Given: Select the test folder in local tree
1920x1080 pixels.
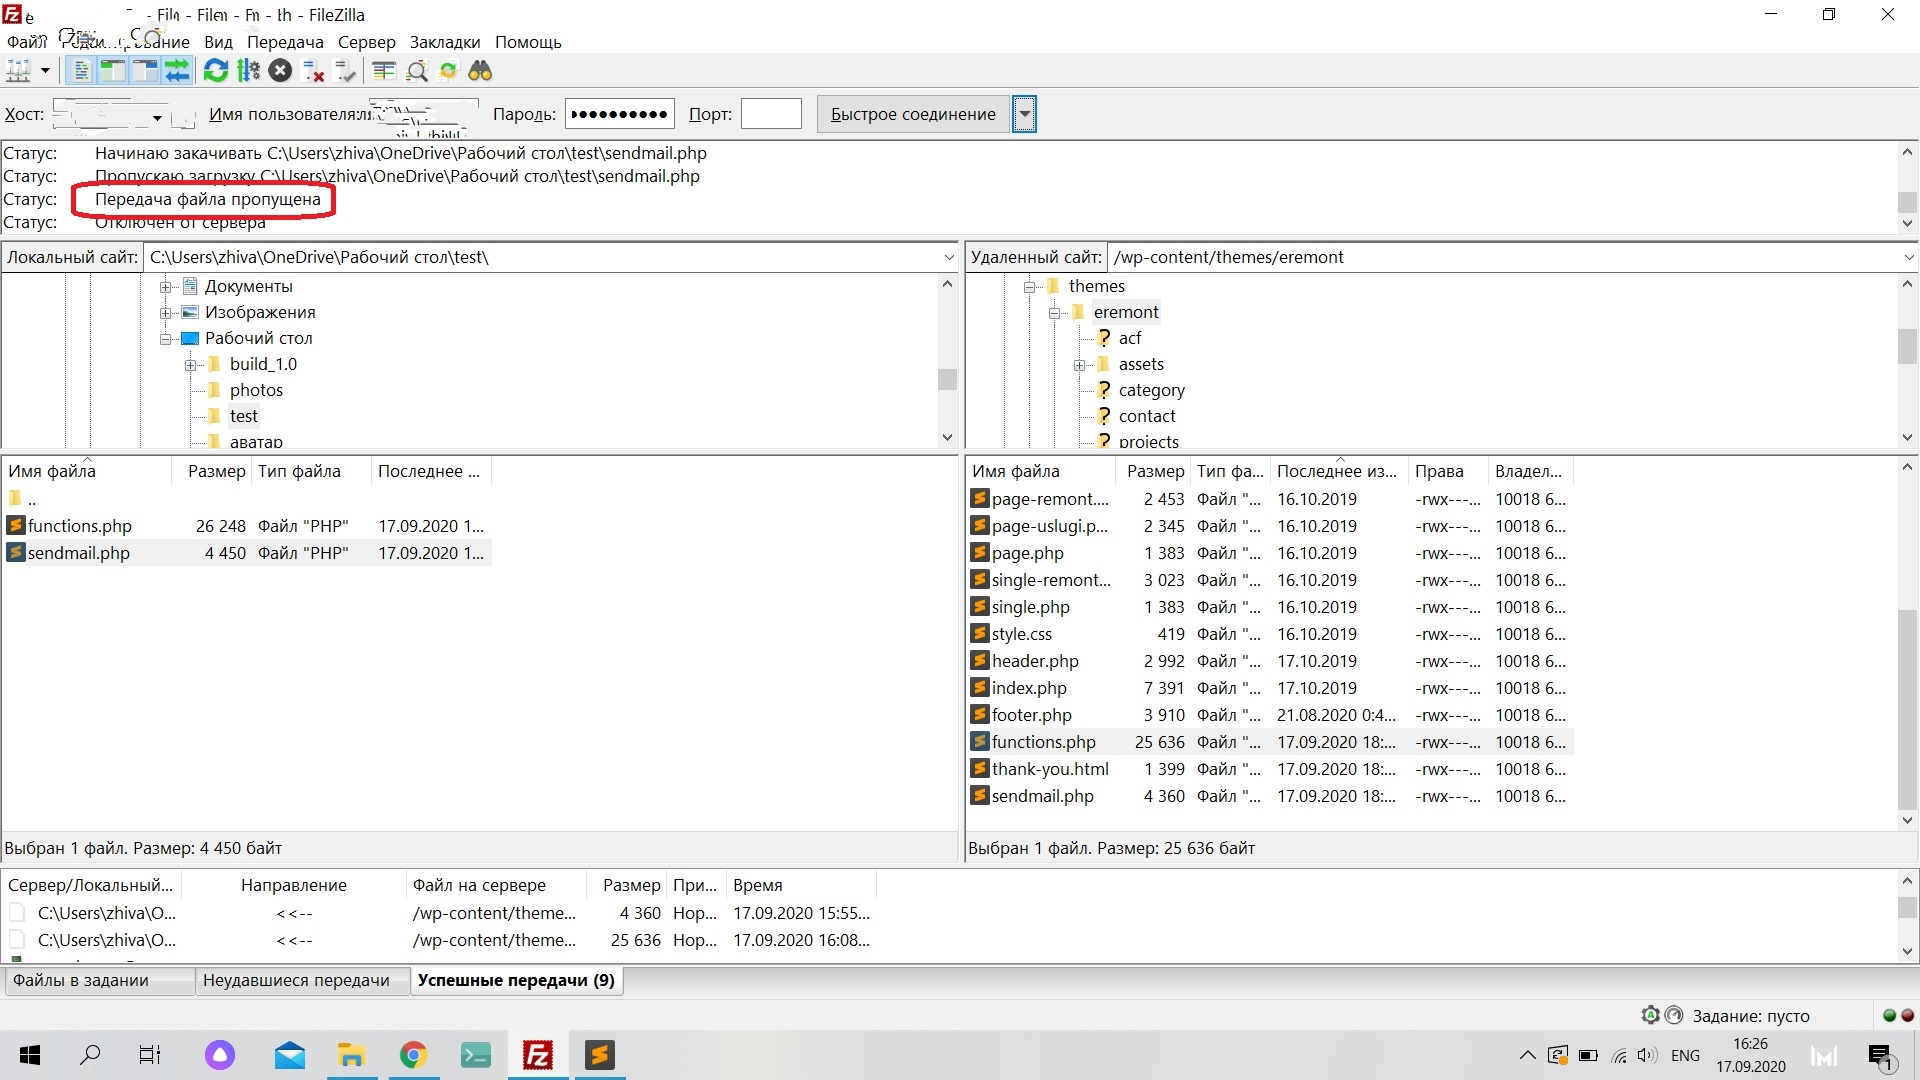Looking at the screenshot, I should pyautogui.click(x=243, y=416).
